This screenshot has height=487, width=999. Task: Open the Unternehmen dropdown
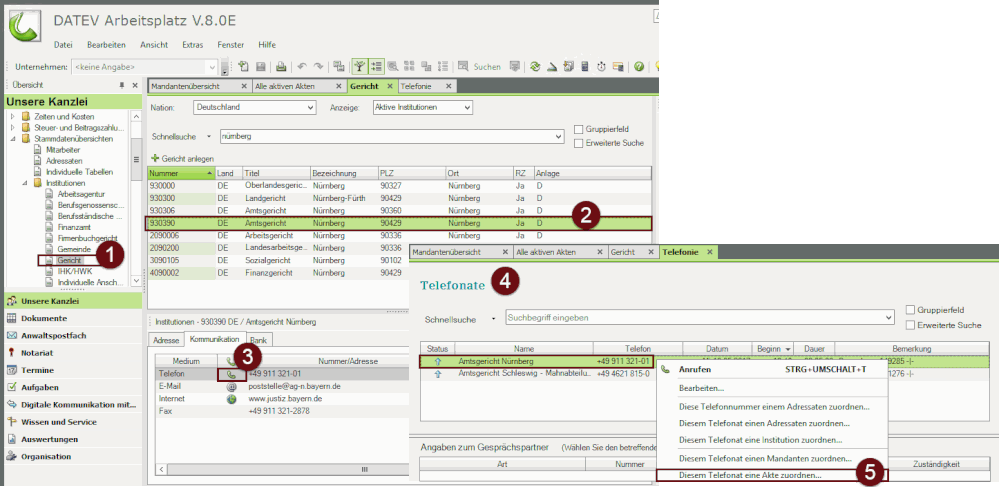[213, 66]
